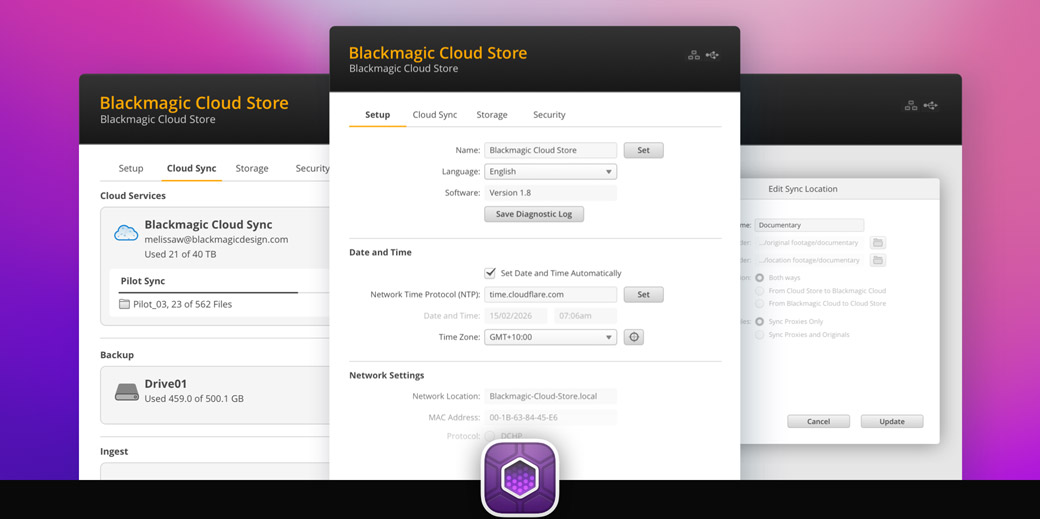Click the Documentary name field
The image size is (1040, 519).
point(809,225)
